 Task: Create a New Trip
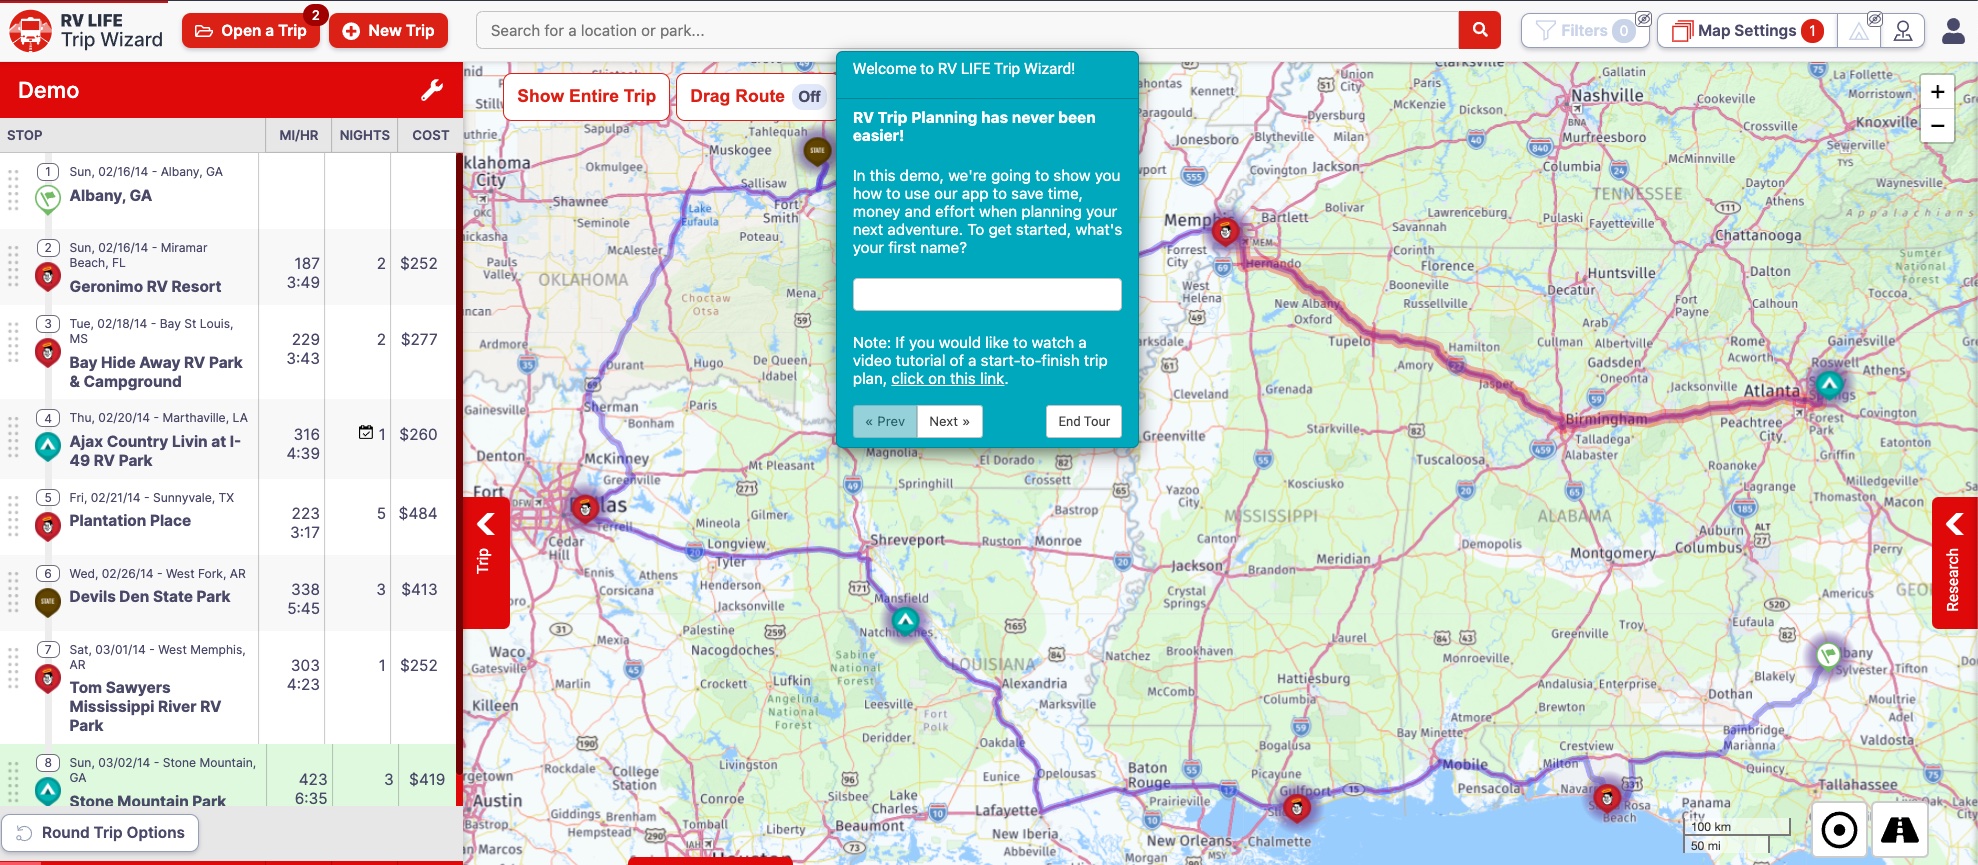click(x=388, y=31)
